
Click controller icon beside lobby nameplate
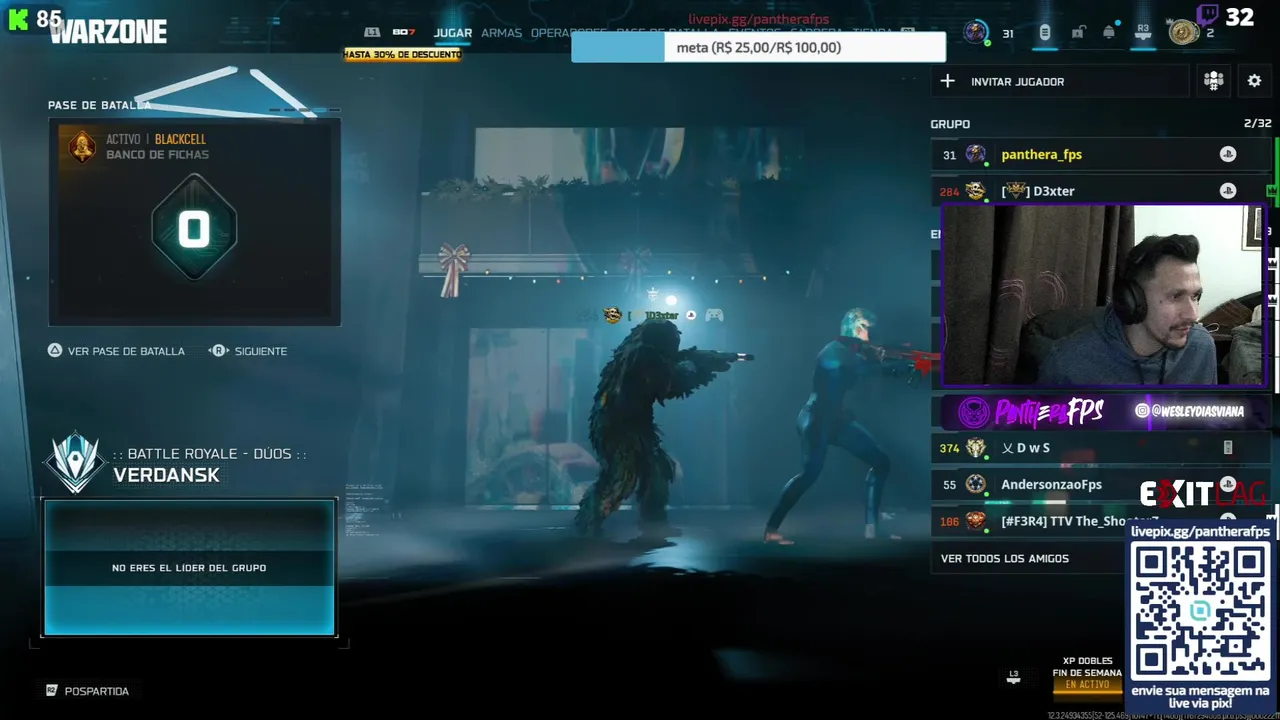(714, 315)
